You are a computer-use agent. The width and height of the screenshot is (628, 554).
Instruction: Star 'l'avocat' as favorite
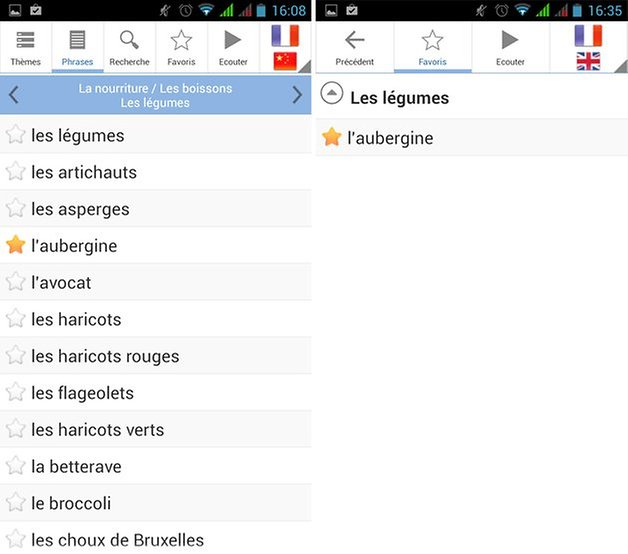point(16,281)
